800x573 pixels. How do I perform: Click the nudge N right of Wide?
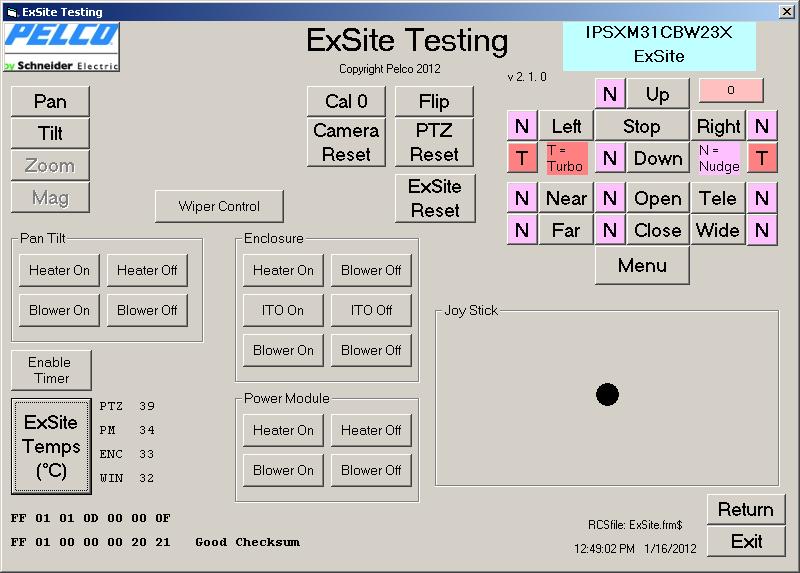point(762,230)
